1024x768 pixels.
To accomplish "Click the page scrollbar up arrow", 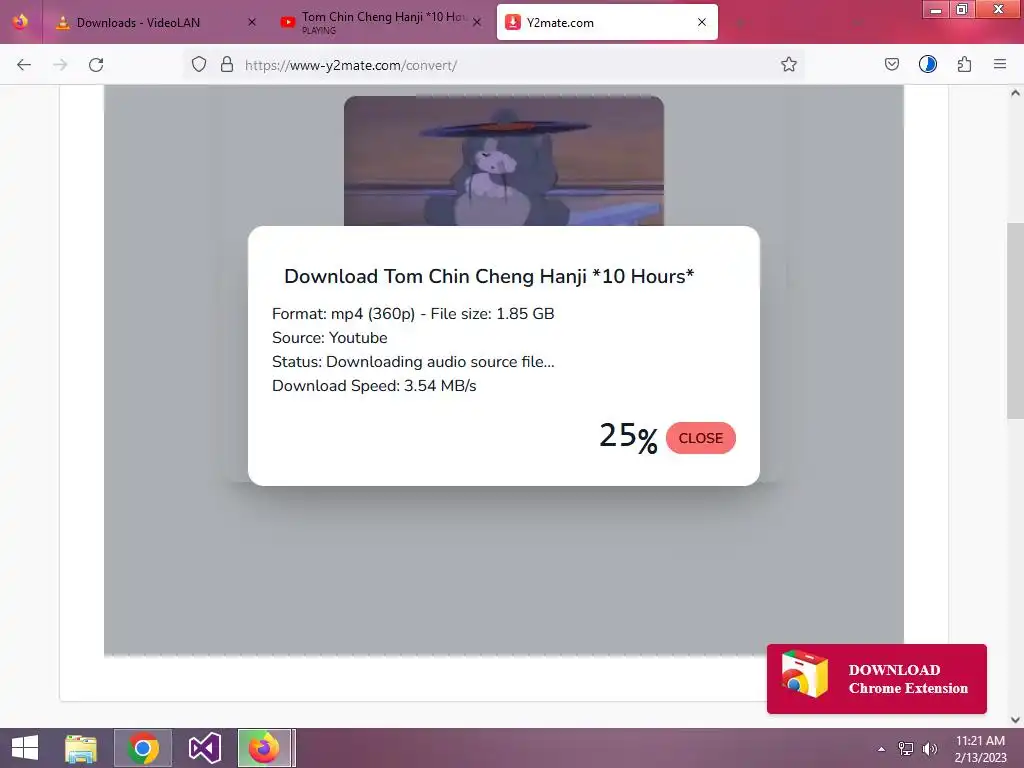I will pos(1015,93).
